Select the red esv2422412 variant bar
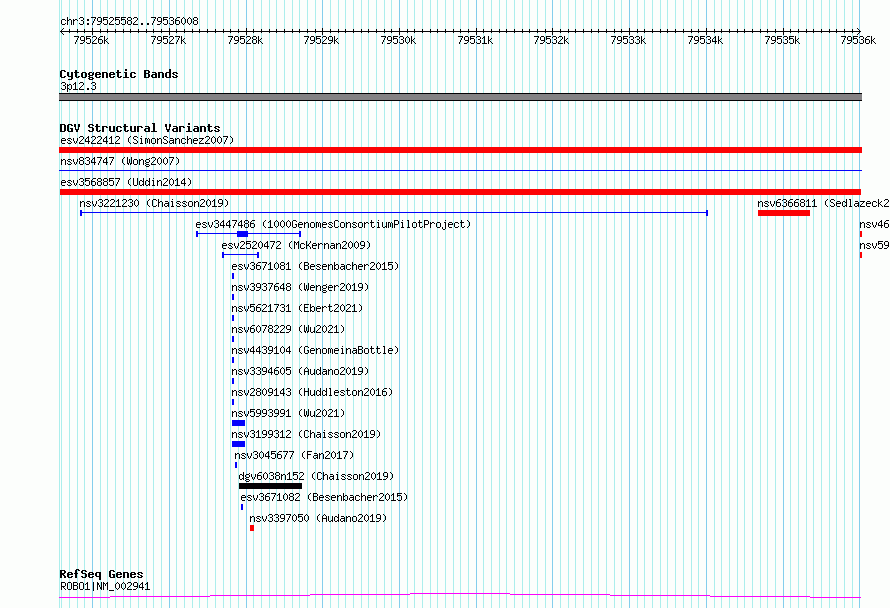 460,150
